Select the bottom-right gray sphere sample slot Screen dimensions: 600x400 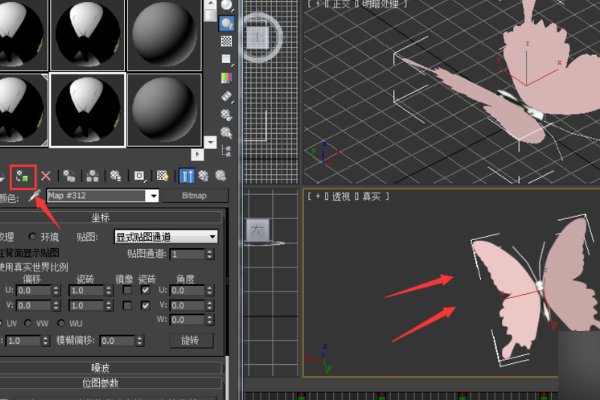(x=164, y=110)
